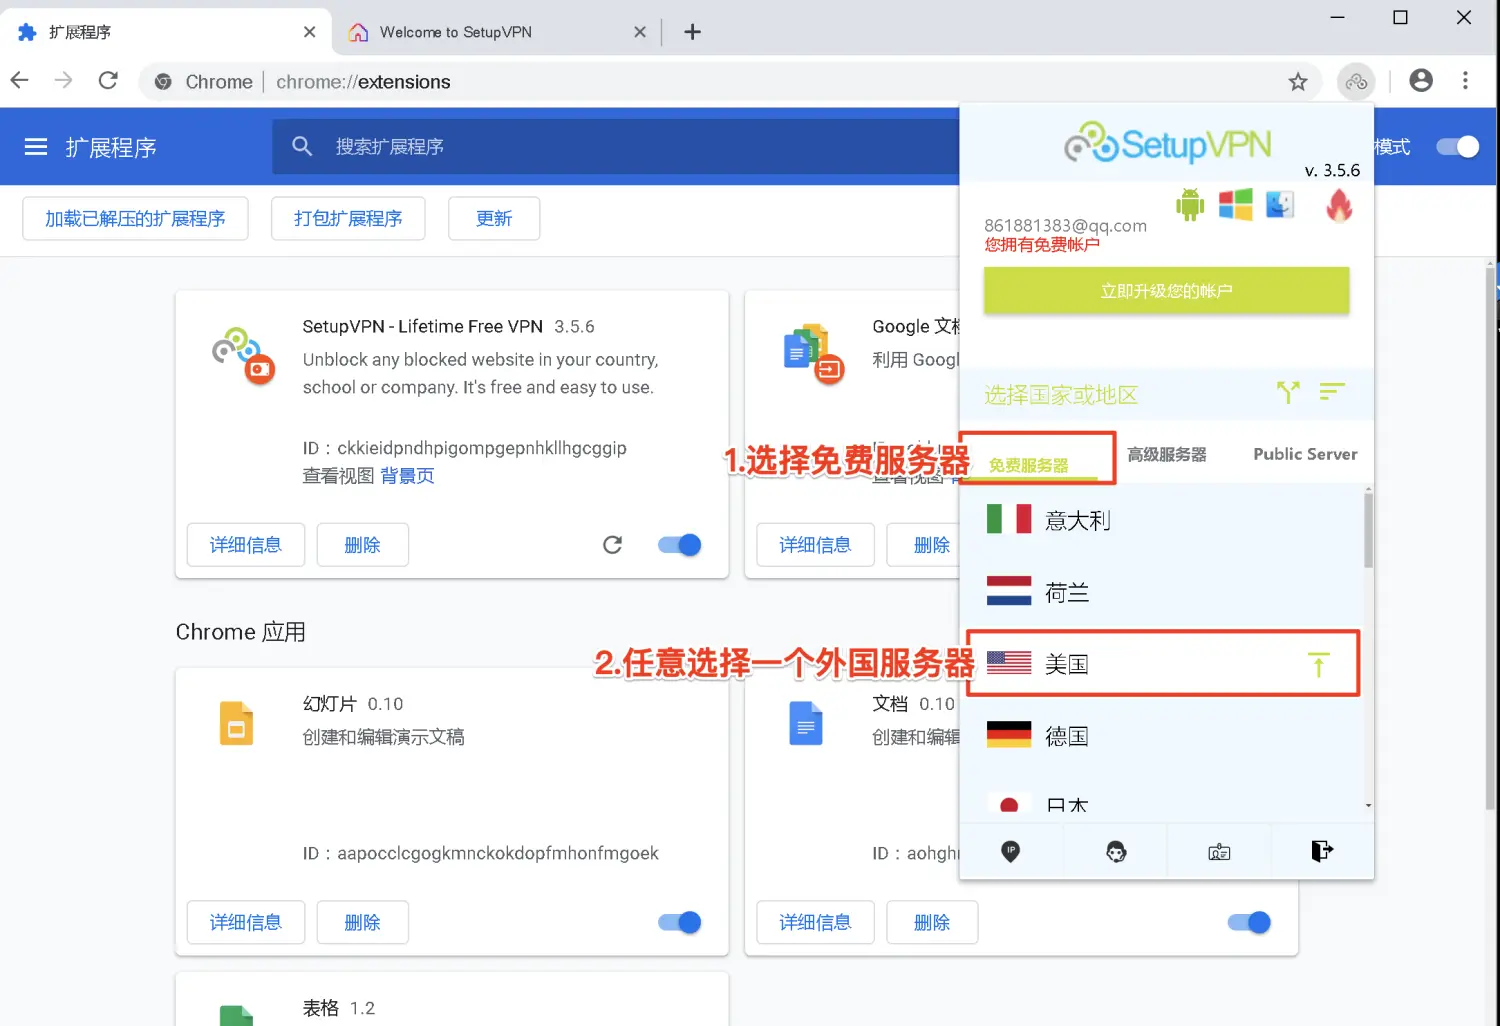Click the 打包扩展程序 button
1500x1026 pixels.
coord(348,219)
